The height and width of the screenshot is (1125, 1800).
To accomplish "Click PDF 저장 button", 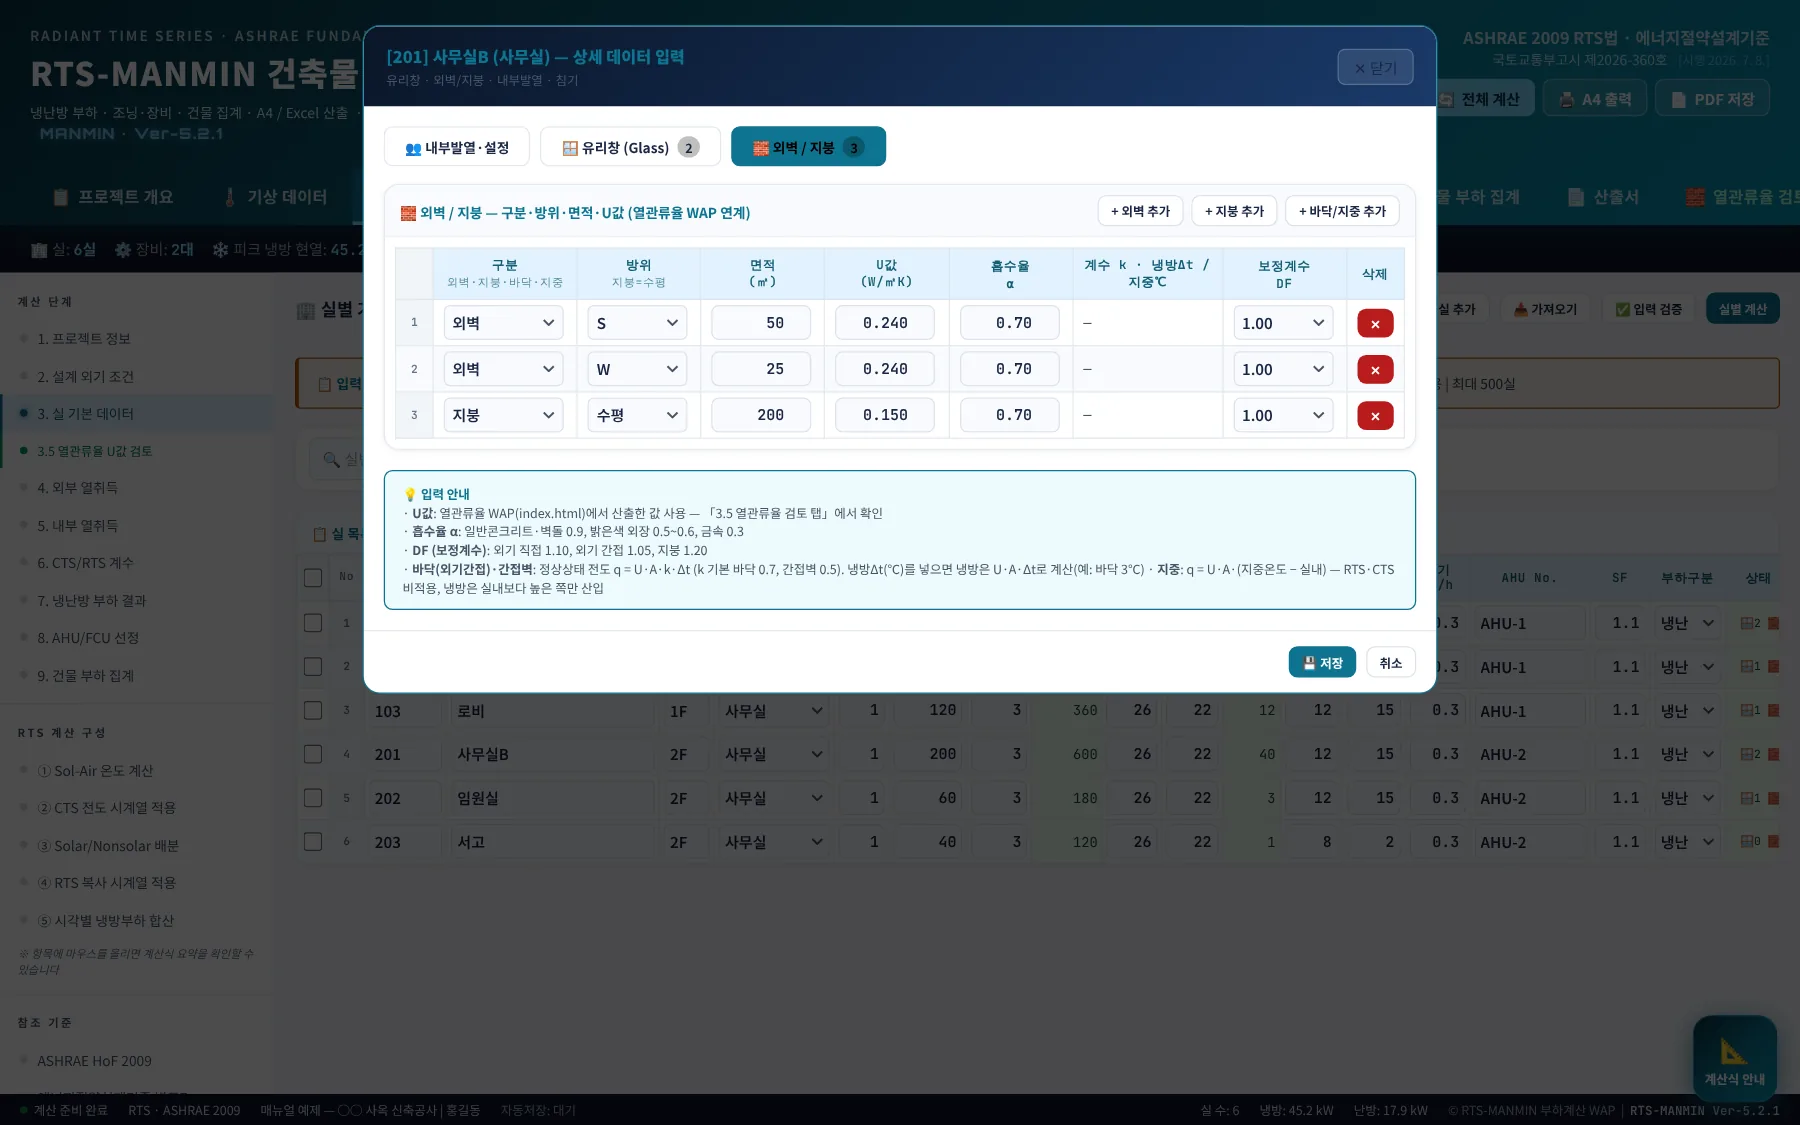I will pos(1712,99).
